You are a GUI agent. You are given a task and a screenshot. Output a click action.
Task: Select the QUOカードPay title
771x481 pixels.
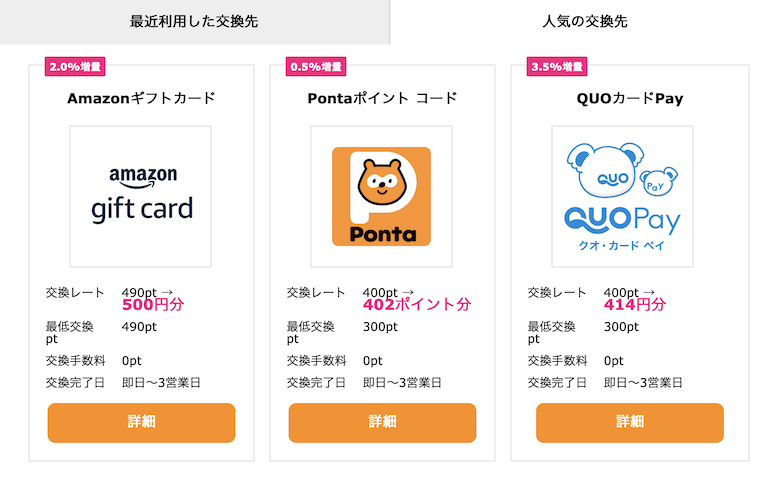630,98
